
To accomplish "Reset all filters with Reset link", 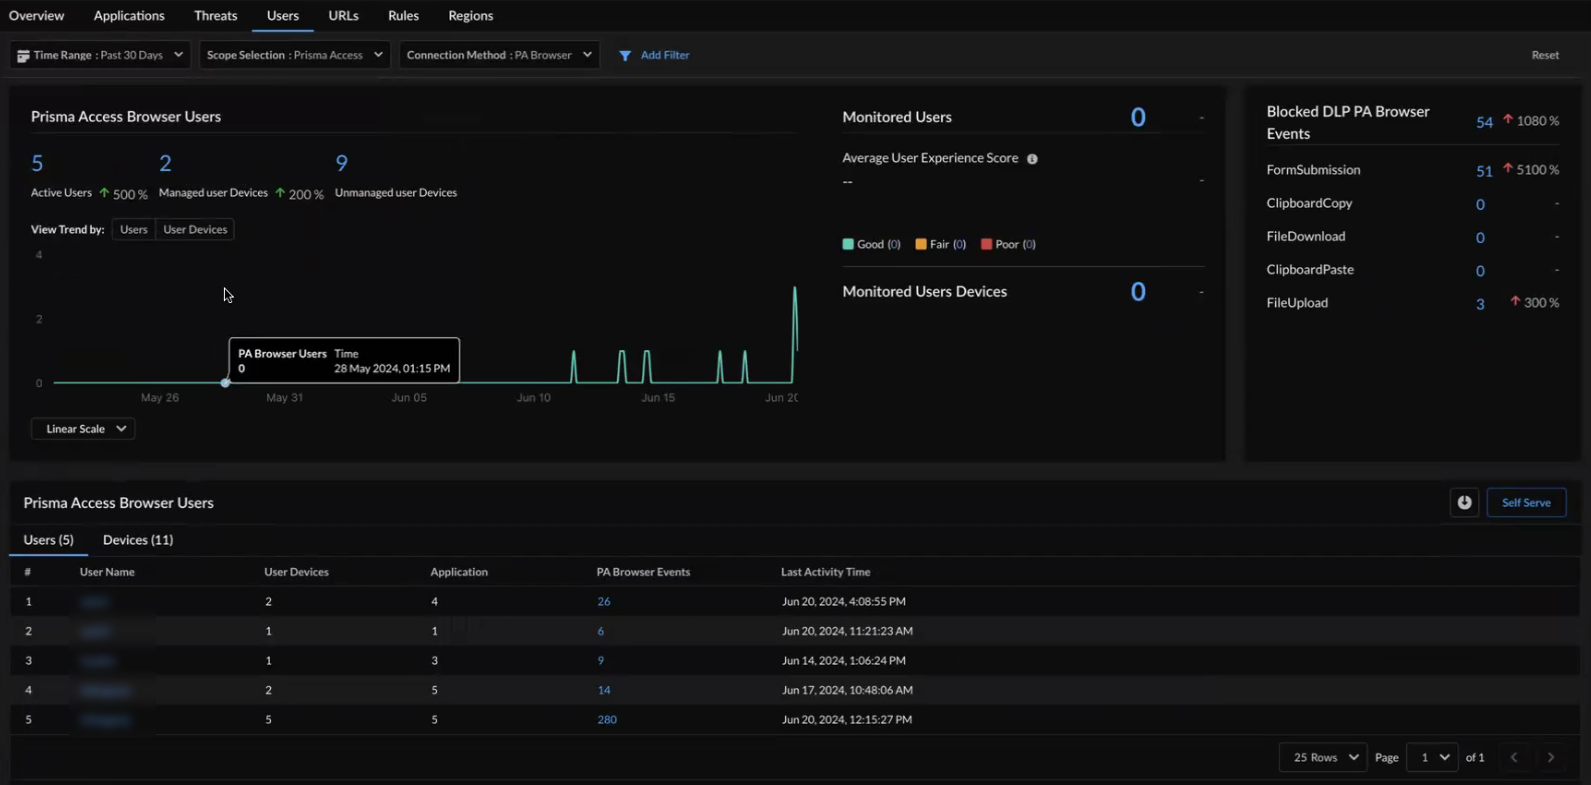I will click(1544, 55).
